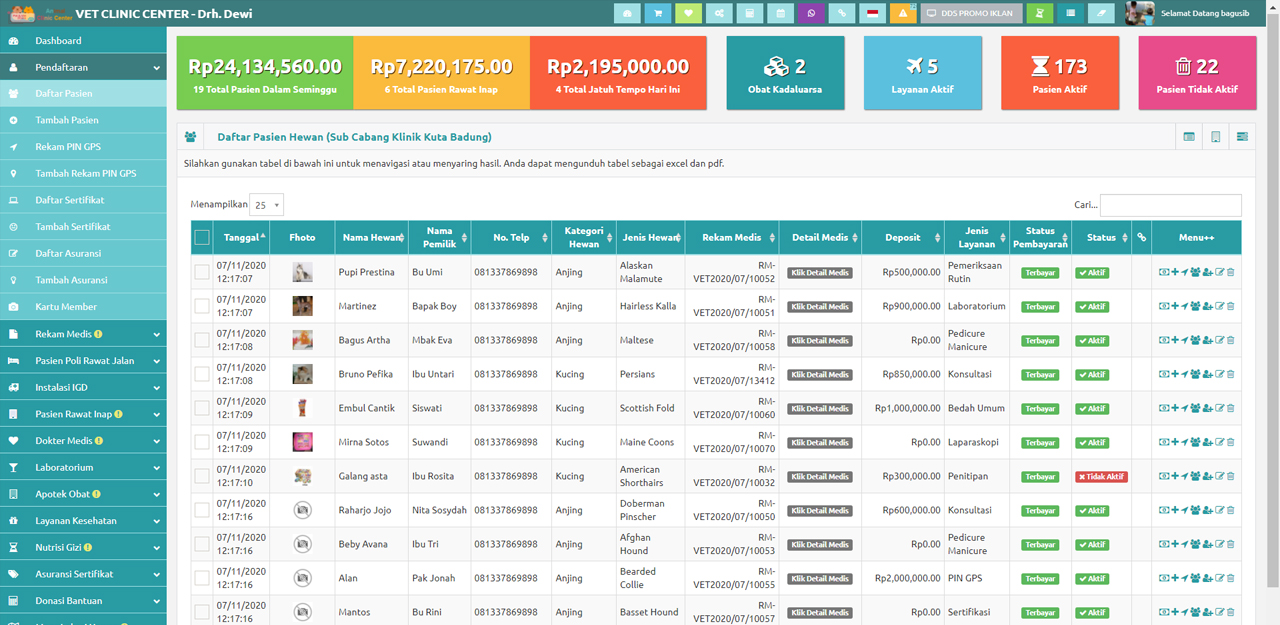This screenshot has height=625, width=1280.
Task: Click the Cari search input field
Action: coord(1170,205)
